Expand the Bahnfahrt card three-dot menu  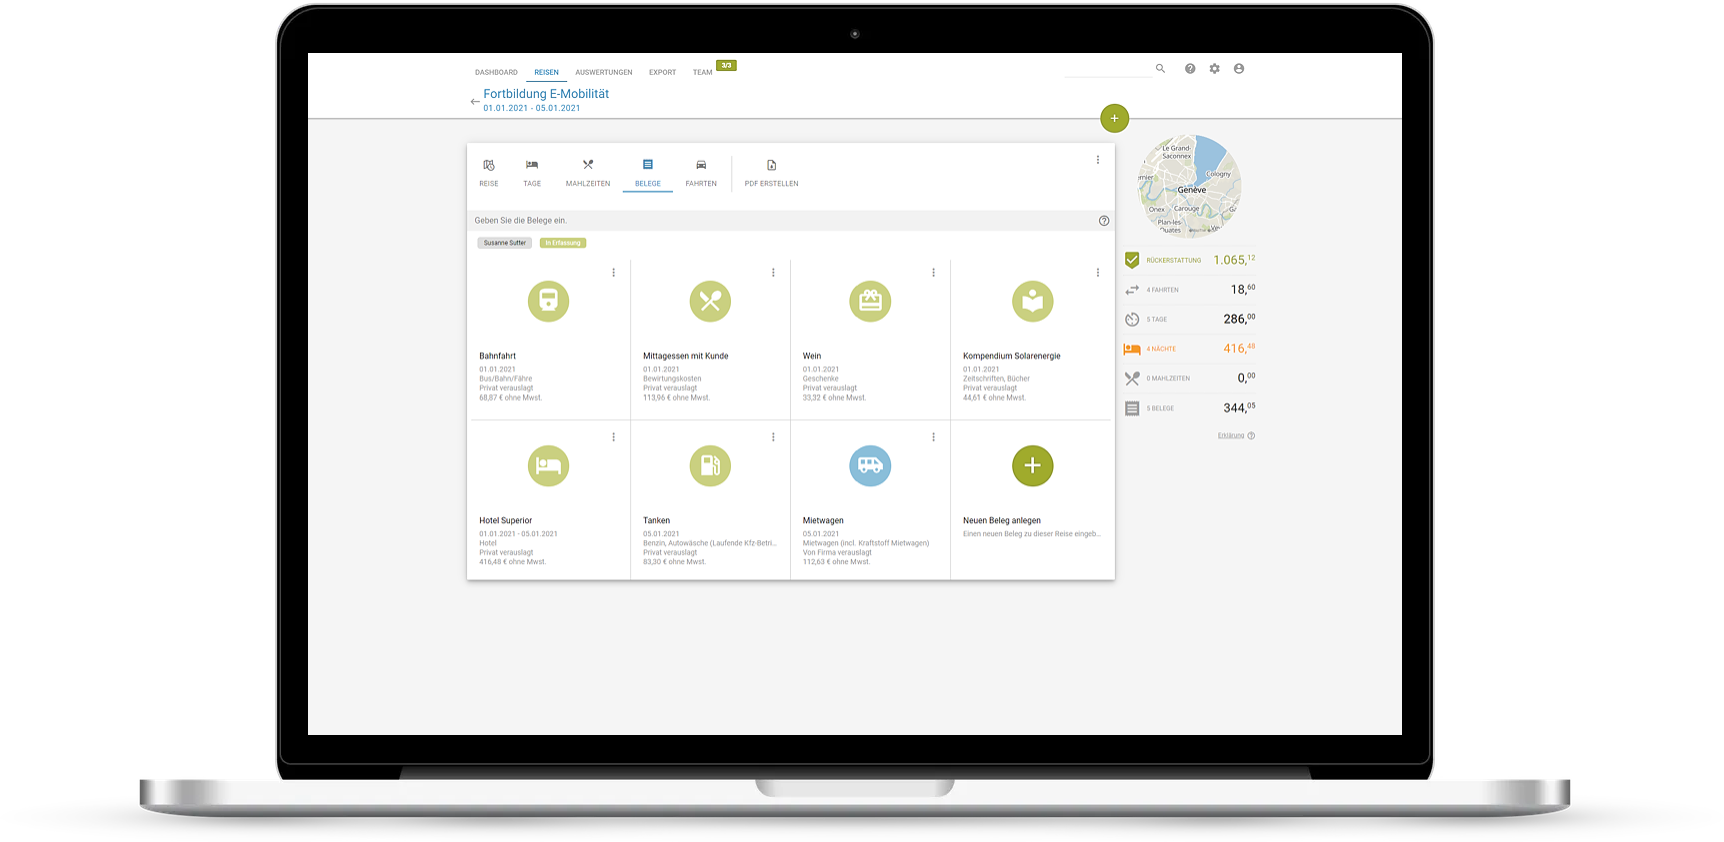pos(613,273)
